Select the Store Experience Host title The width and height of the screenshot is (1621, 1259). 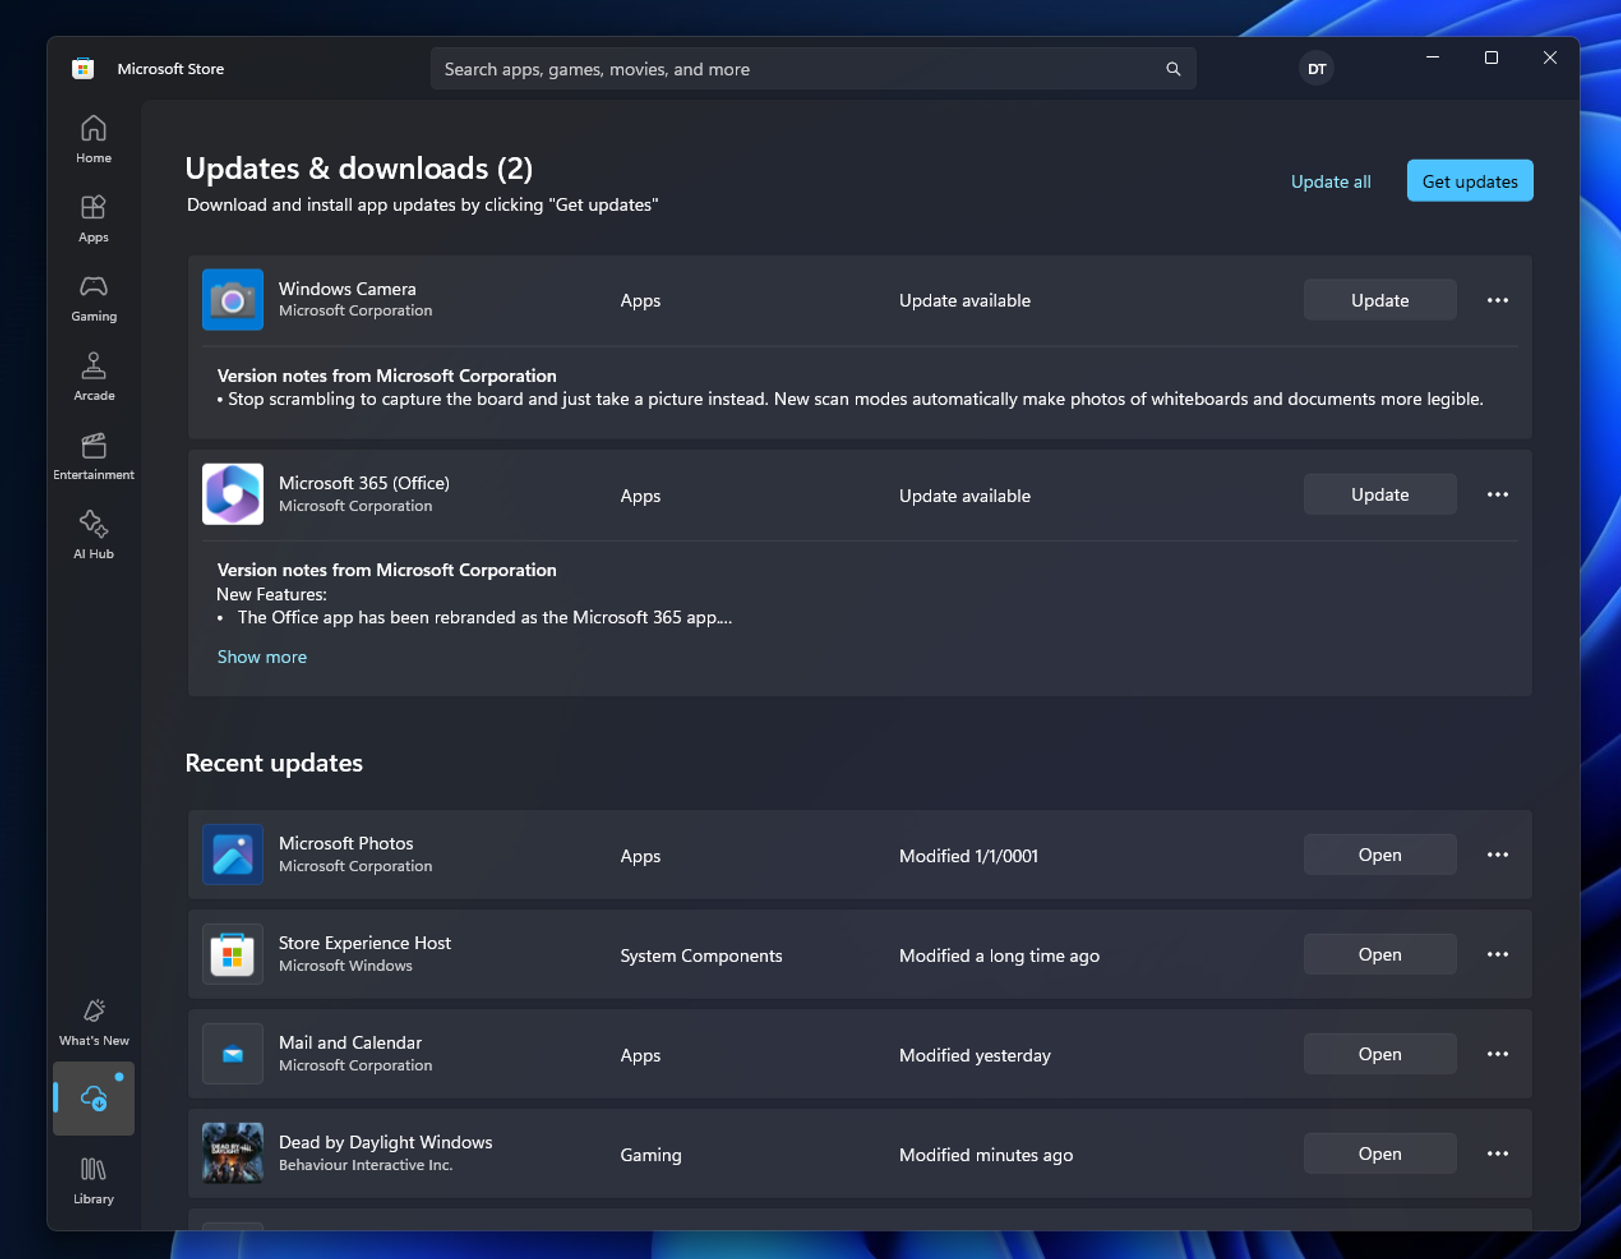(x=364, y=942)
